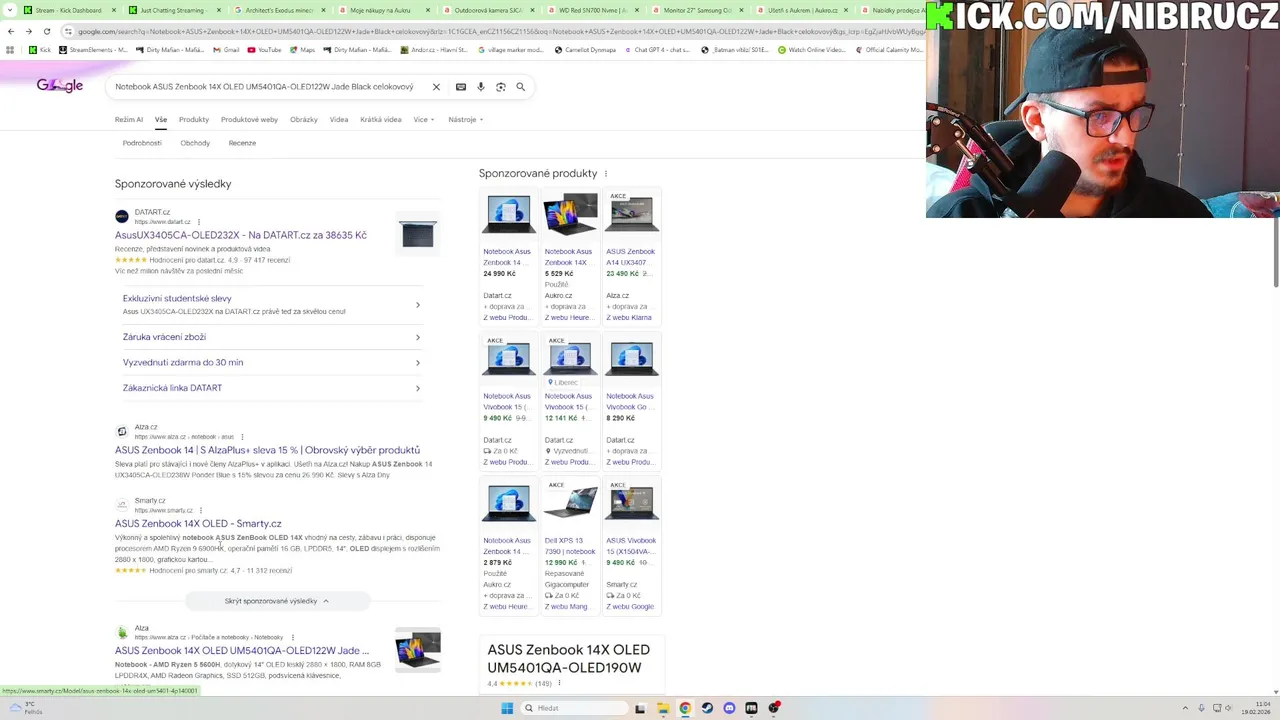
Task: Filter by Obchody chip
Action: (x=195, y=143)
